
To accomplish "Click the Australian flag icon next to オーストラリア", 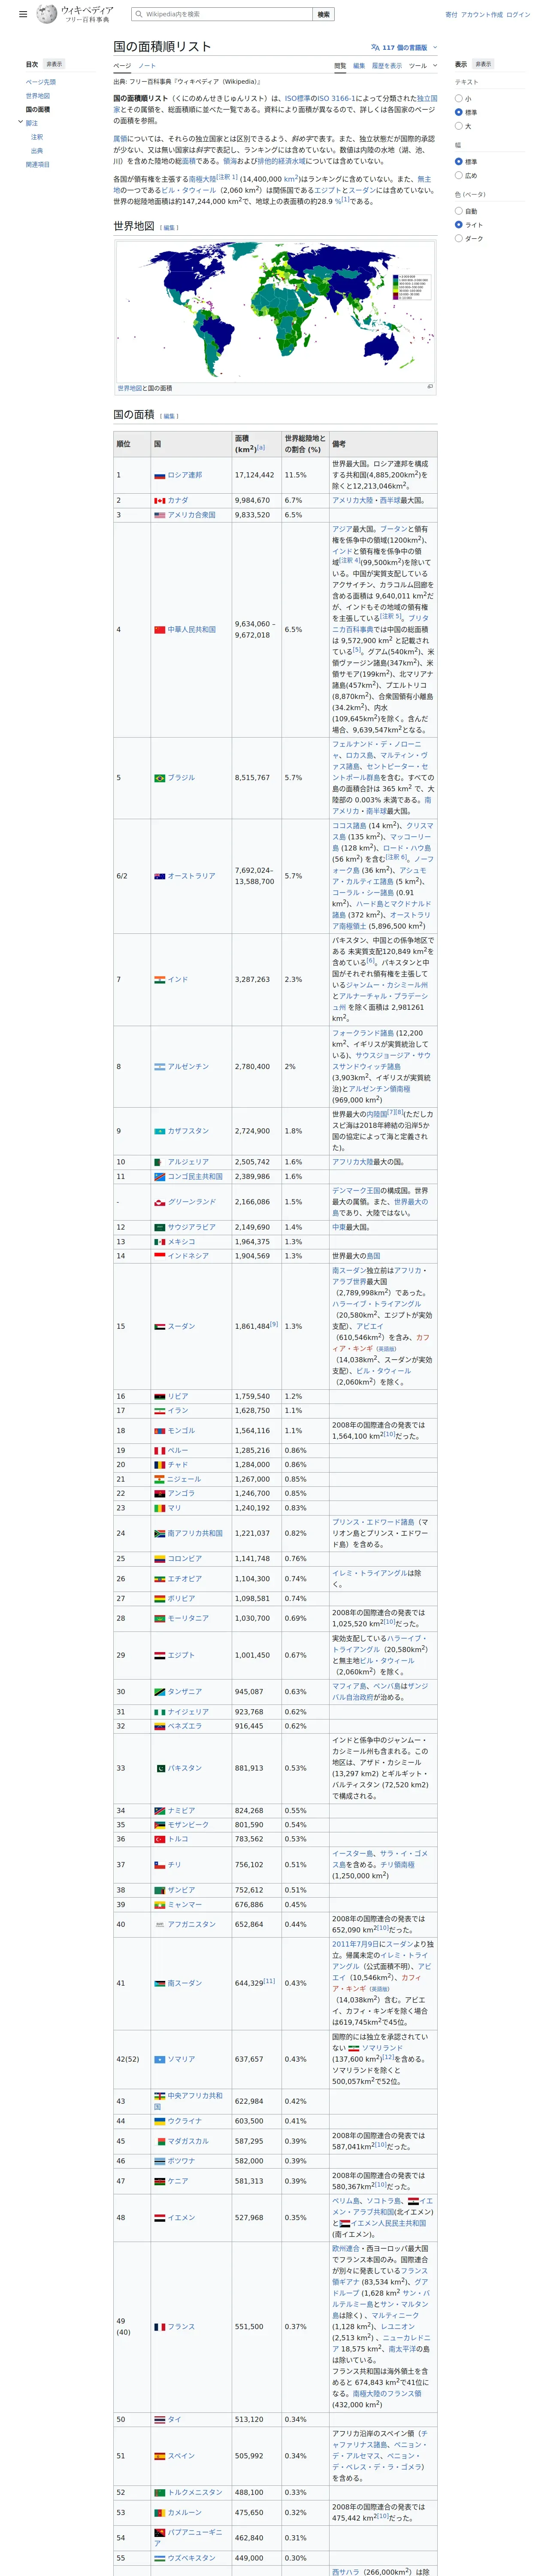I will coord(159,876).
